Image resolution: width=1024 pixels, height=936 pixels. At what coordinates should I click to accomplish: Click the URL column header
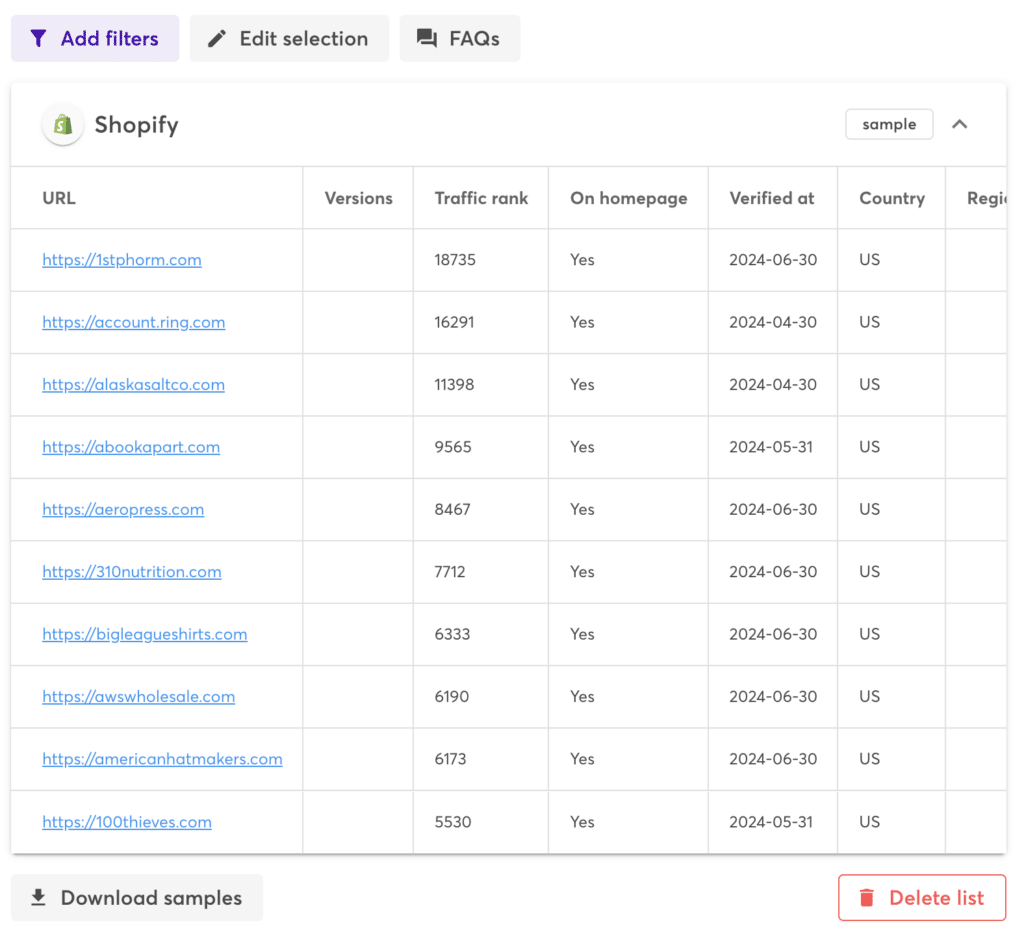tap(59, 198)
